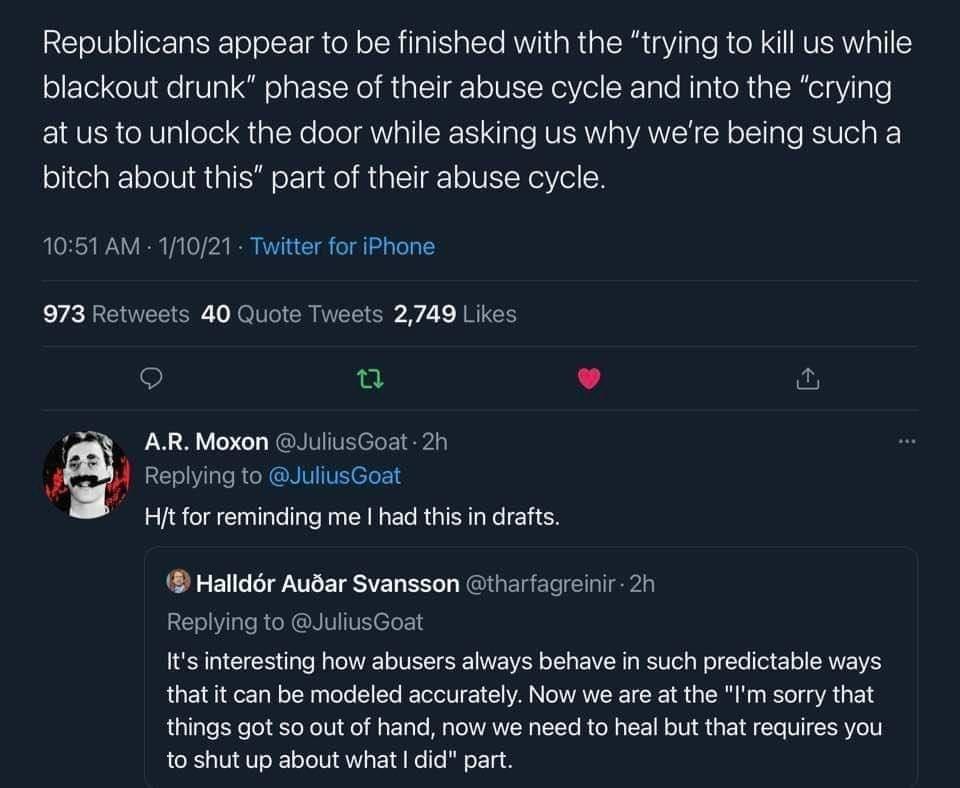Viewport: 960px width, 788px height.
Task: View the 40 Quote Tweets list
Action: 291,314
